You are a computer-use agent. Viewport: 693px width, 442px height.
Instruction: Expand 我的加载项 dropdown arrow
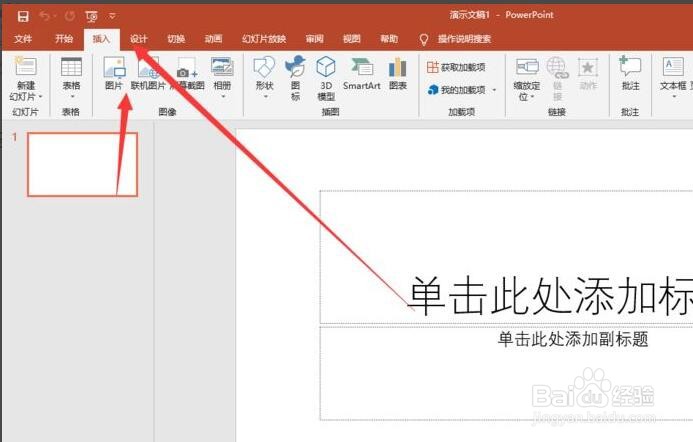coord(495,90)
